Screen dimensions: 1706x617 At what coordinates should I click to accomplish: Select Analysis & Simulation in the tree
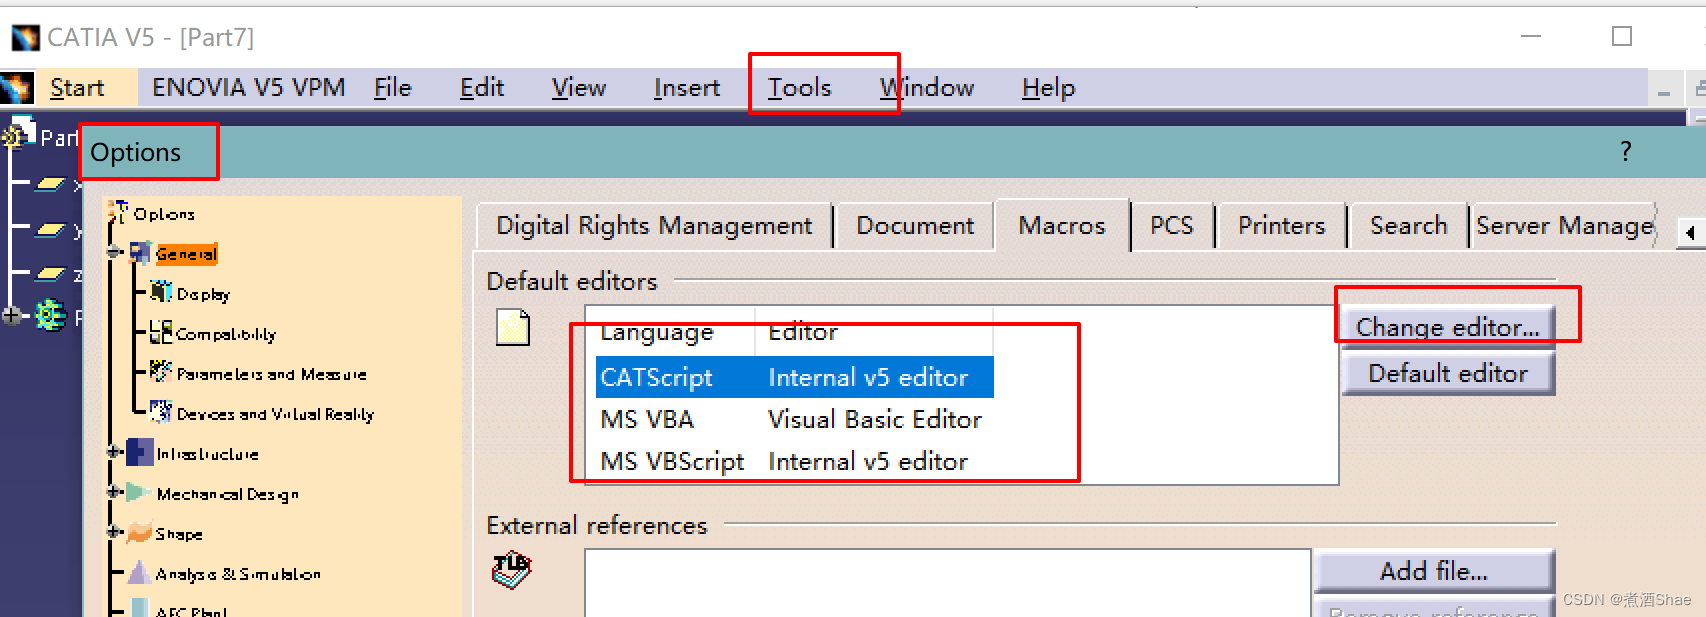[x=238, y=574]
